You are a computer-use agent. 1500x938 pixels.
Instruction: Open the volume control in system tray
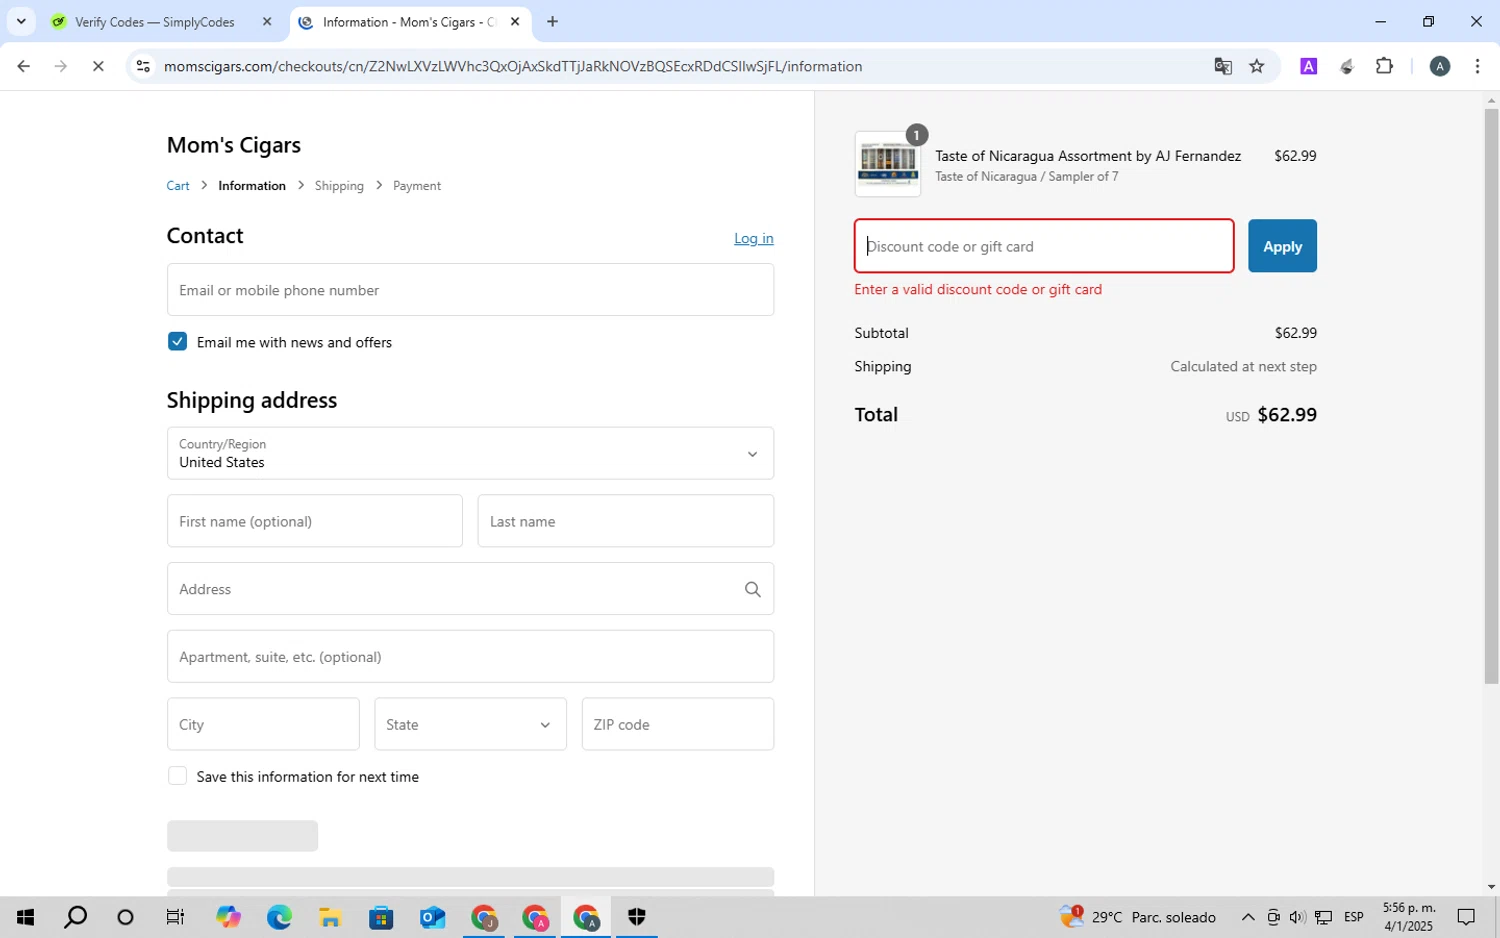point(1297,917)
